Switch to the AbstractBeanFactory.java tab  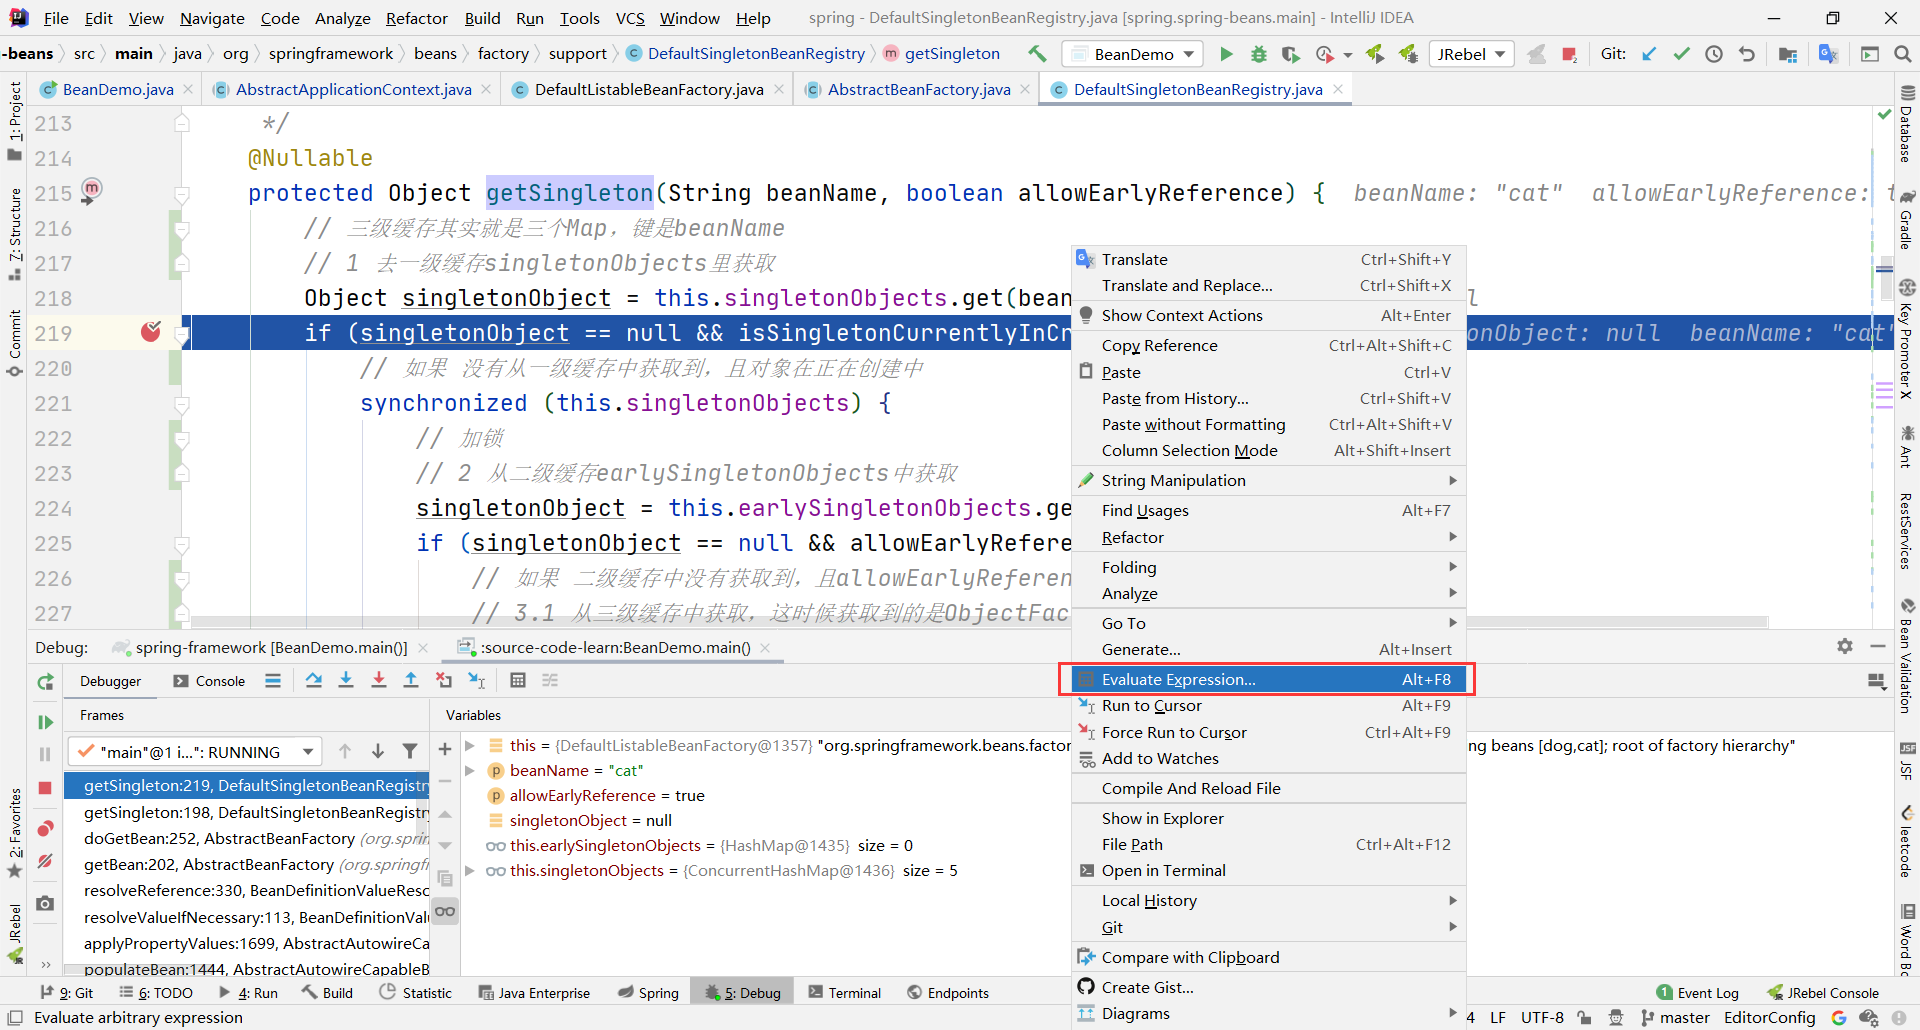click(918, 89)
